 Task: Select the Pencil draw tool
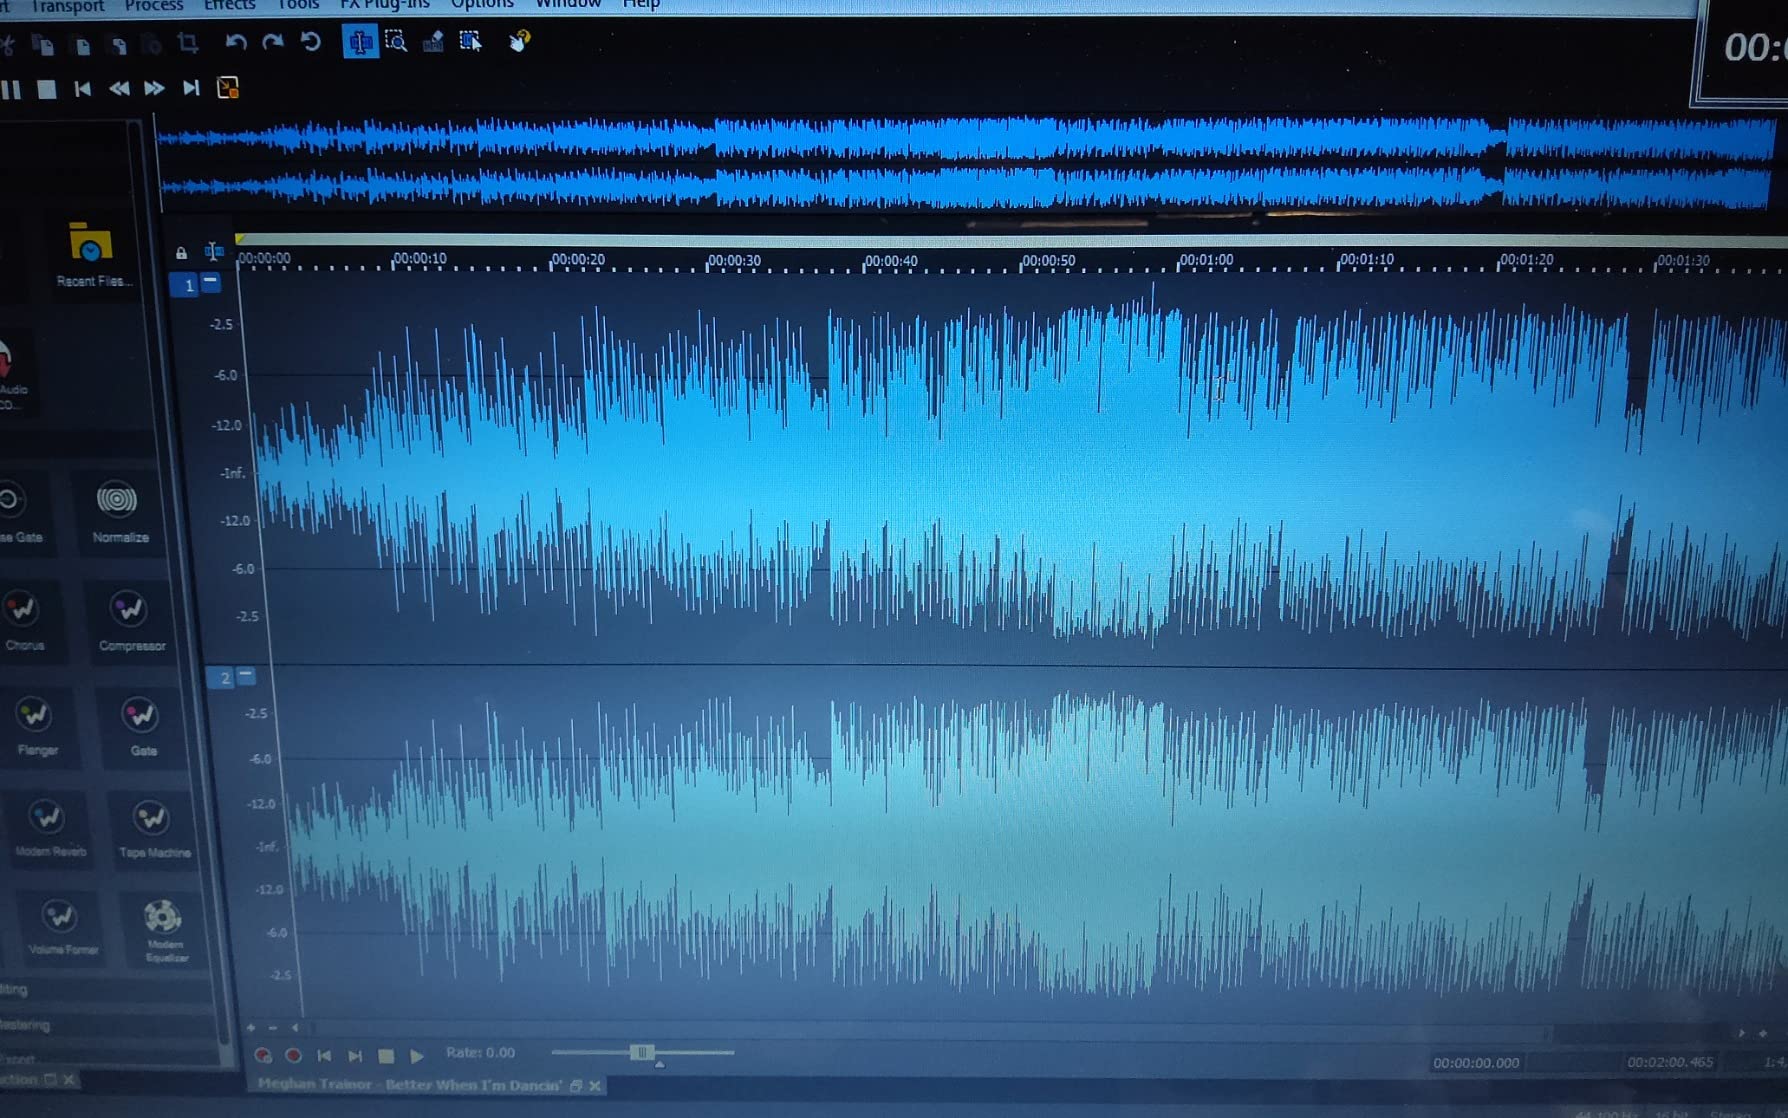pos(433,42)
